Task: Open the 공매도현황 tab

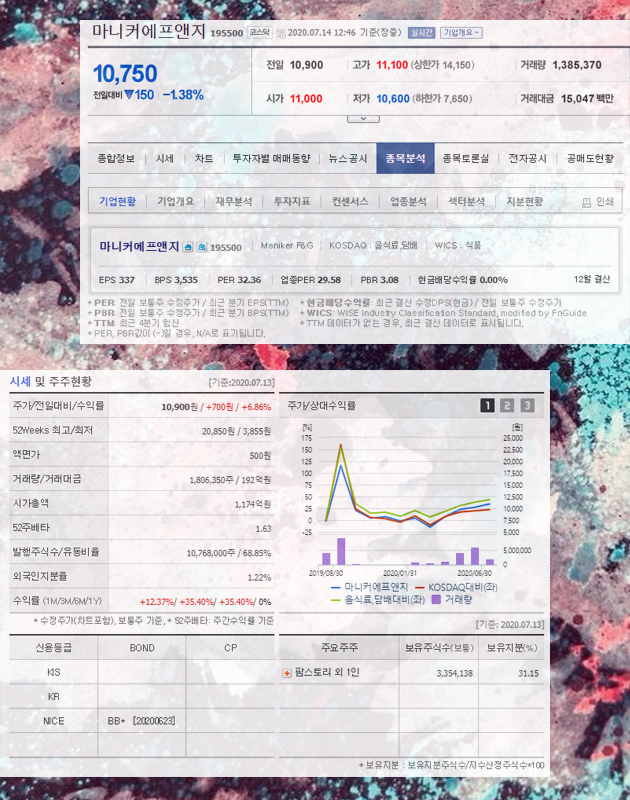Action: coord(590,159)
